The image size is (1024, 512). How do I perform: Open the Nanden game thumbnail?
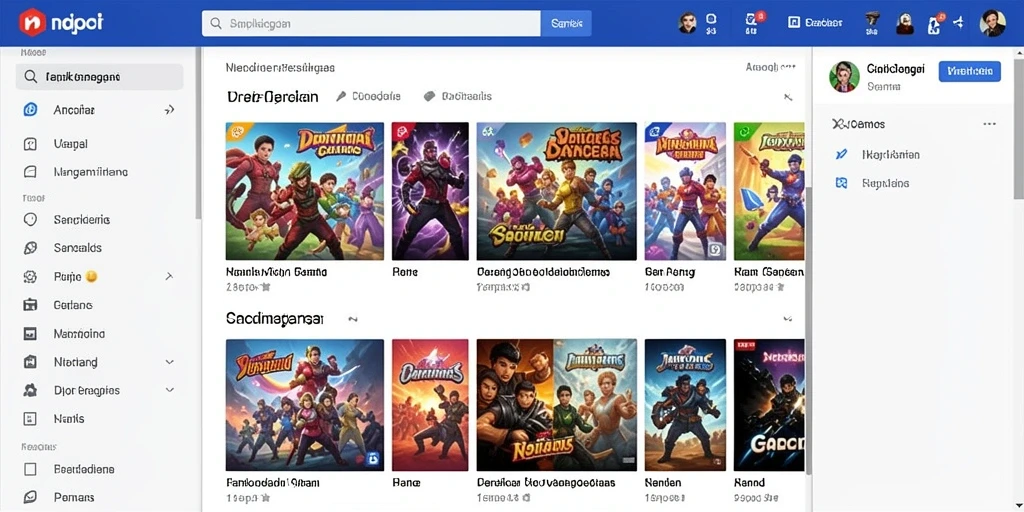pos(685,405)
